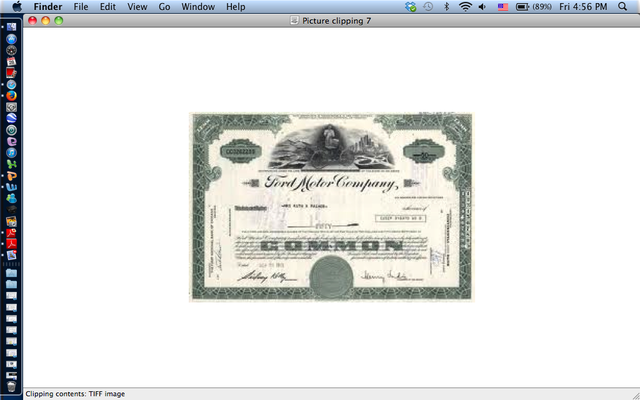This screenshot has width=640, height=400.
Task: Launch Google Earth from the Dock
Action: [x=11, y=118]
